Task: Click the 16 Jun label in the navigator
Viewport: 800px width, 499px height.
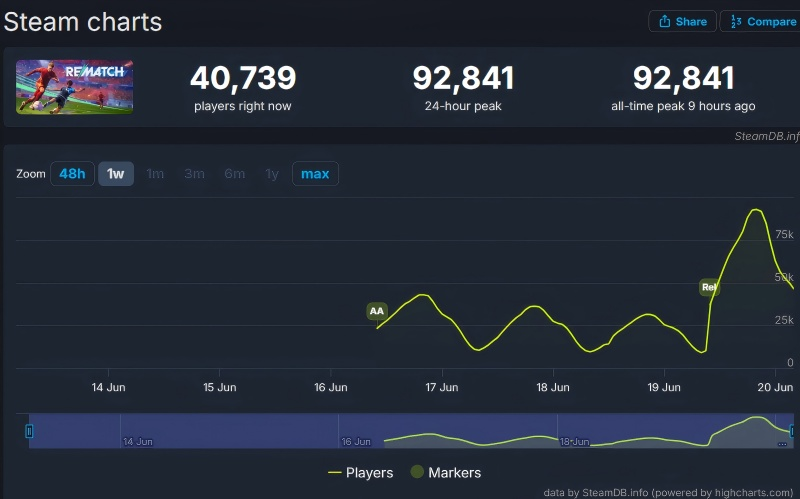Action: (356, 441)
